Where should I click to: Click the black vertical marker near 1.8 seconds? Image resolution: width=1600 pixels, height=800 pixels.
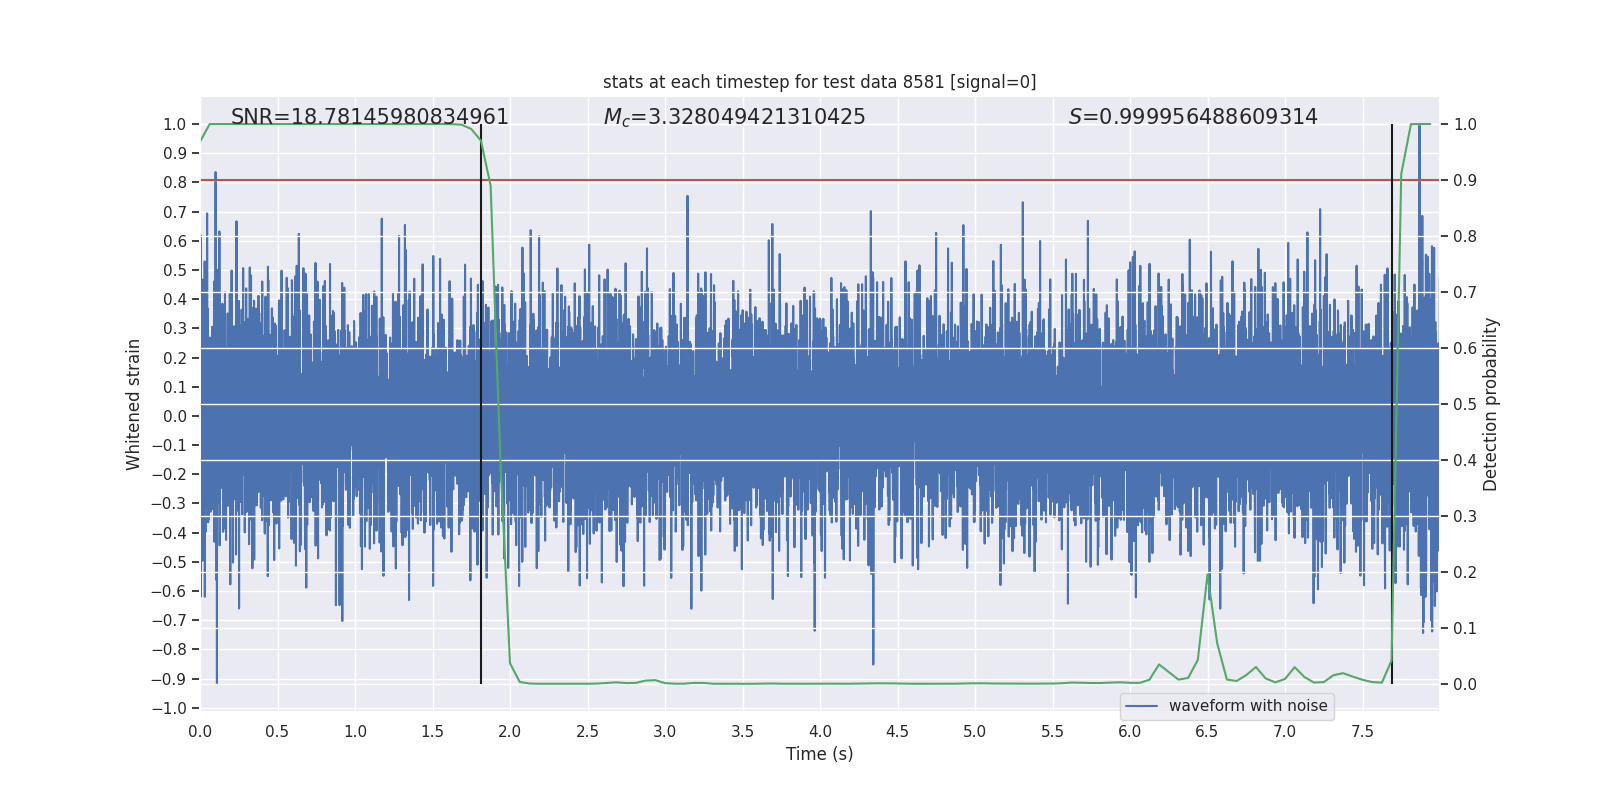tap(481, 400)
